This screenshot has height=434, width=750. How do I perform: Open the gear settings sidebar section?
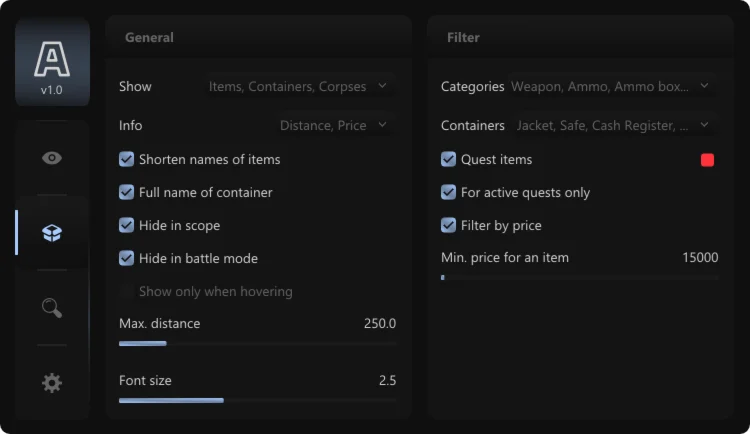52,382
